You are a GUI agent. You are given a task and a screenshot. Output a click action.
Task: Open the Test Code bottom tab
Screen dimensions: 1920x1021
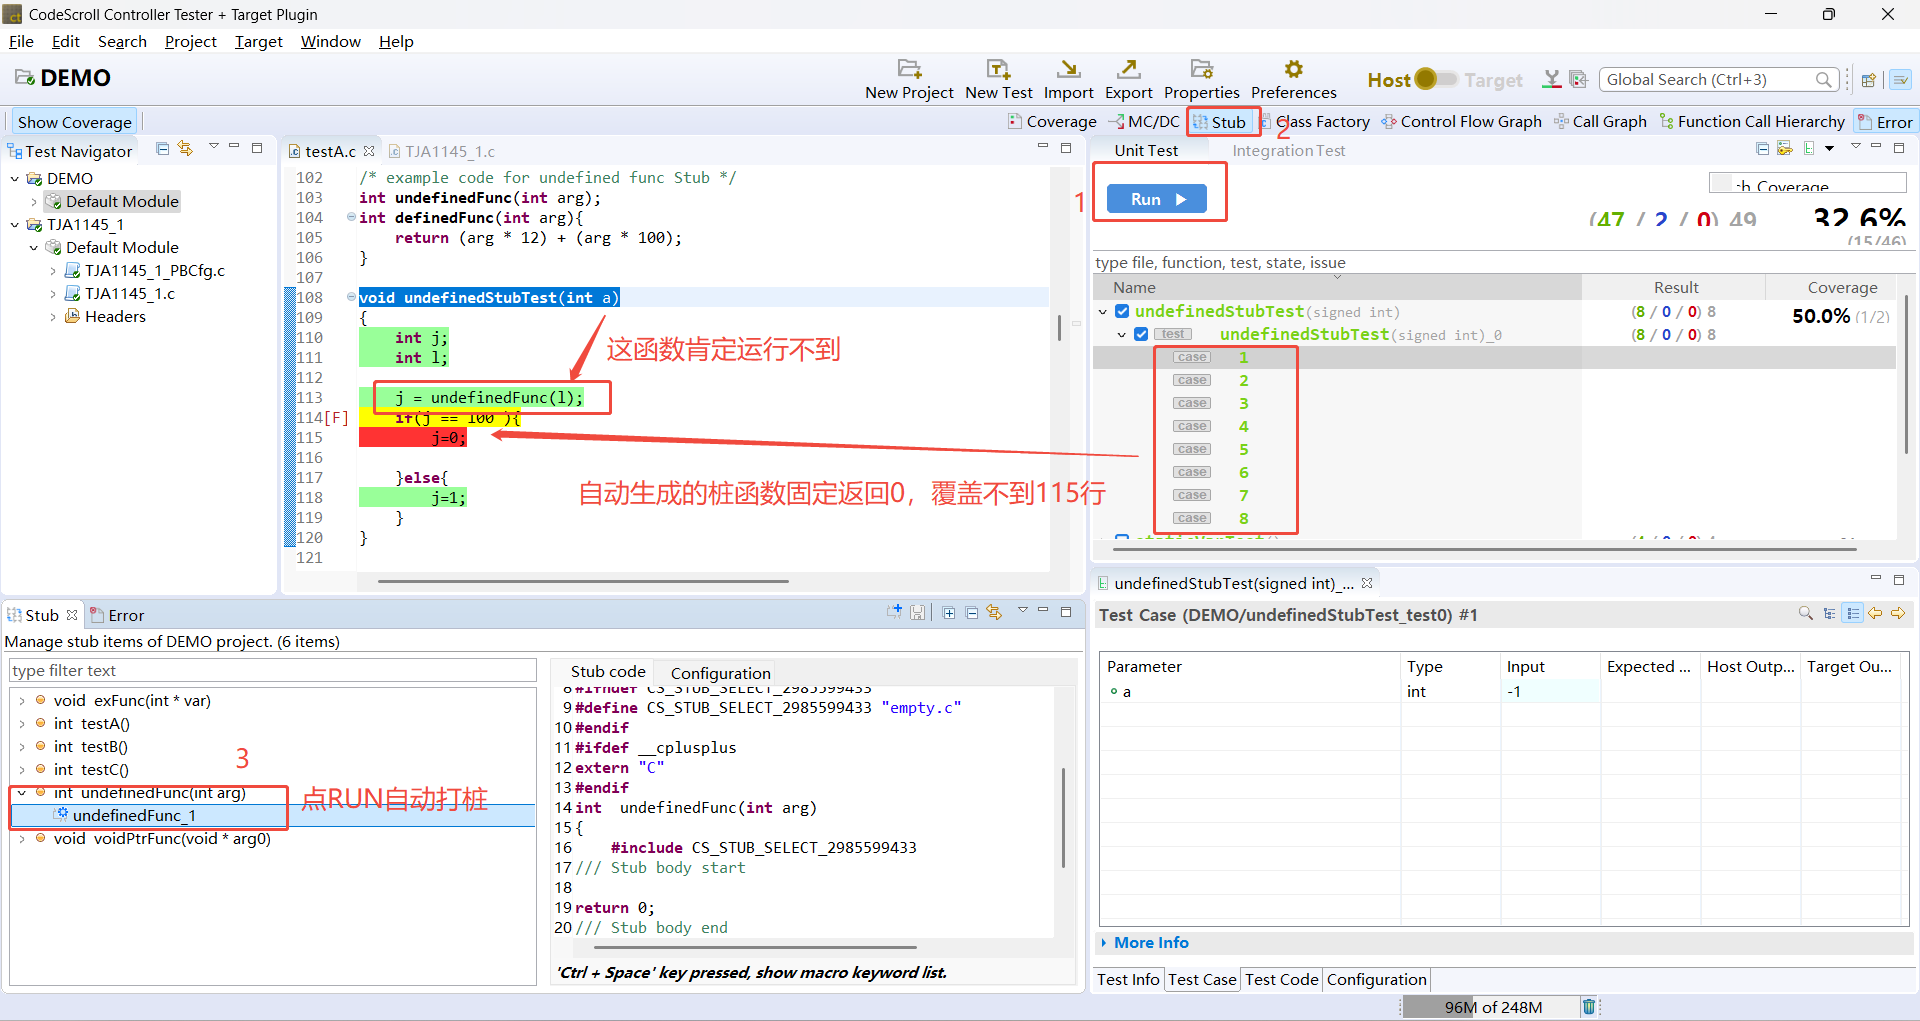coord(1281,980)
